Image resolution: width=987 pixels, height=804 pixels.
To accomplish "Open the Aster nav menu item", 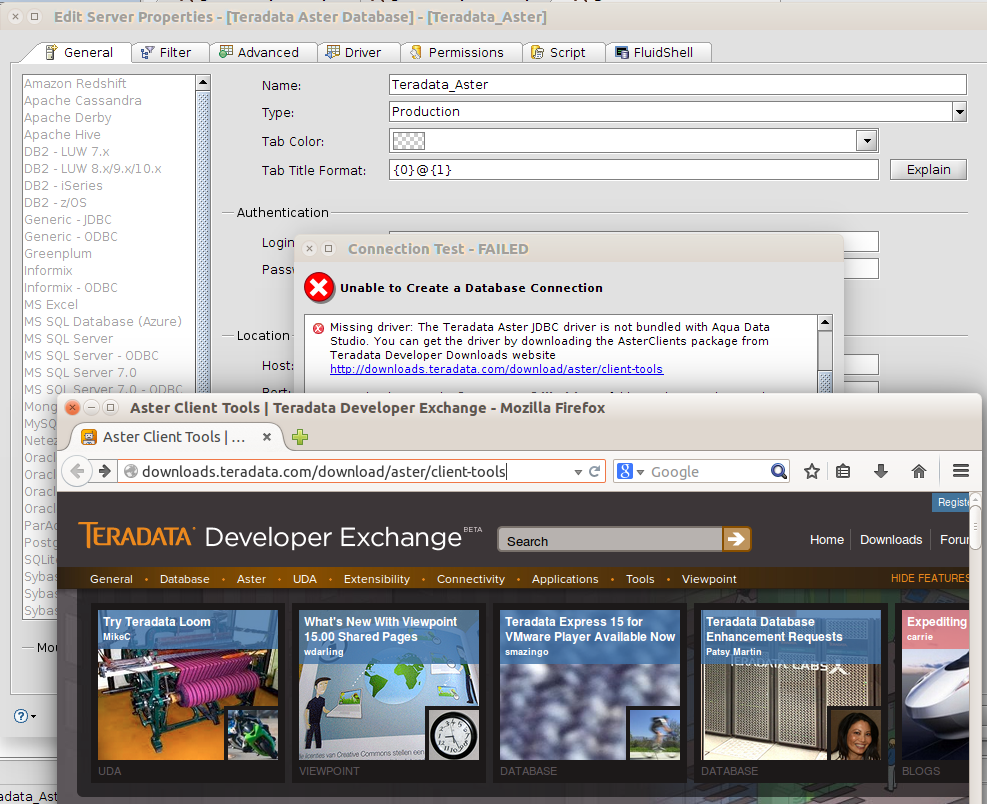I will pyautogui.click(x=251, y=579).
